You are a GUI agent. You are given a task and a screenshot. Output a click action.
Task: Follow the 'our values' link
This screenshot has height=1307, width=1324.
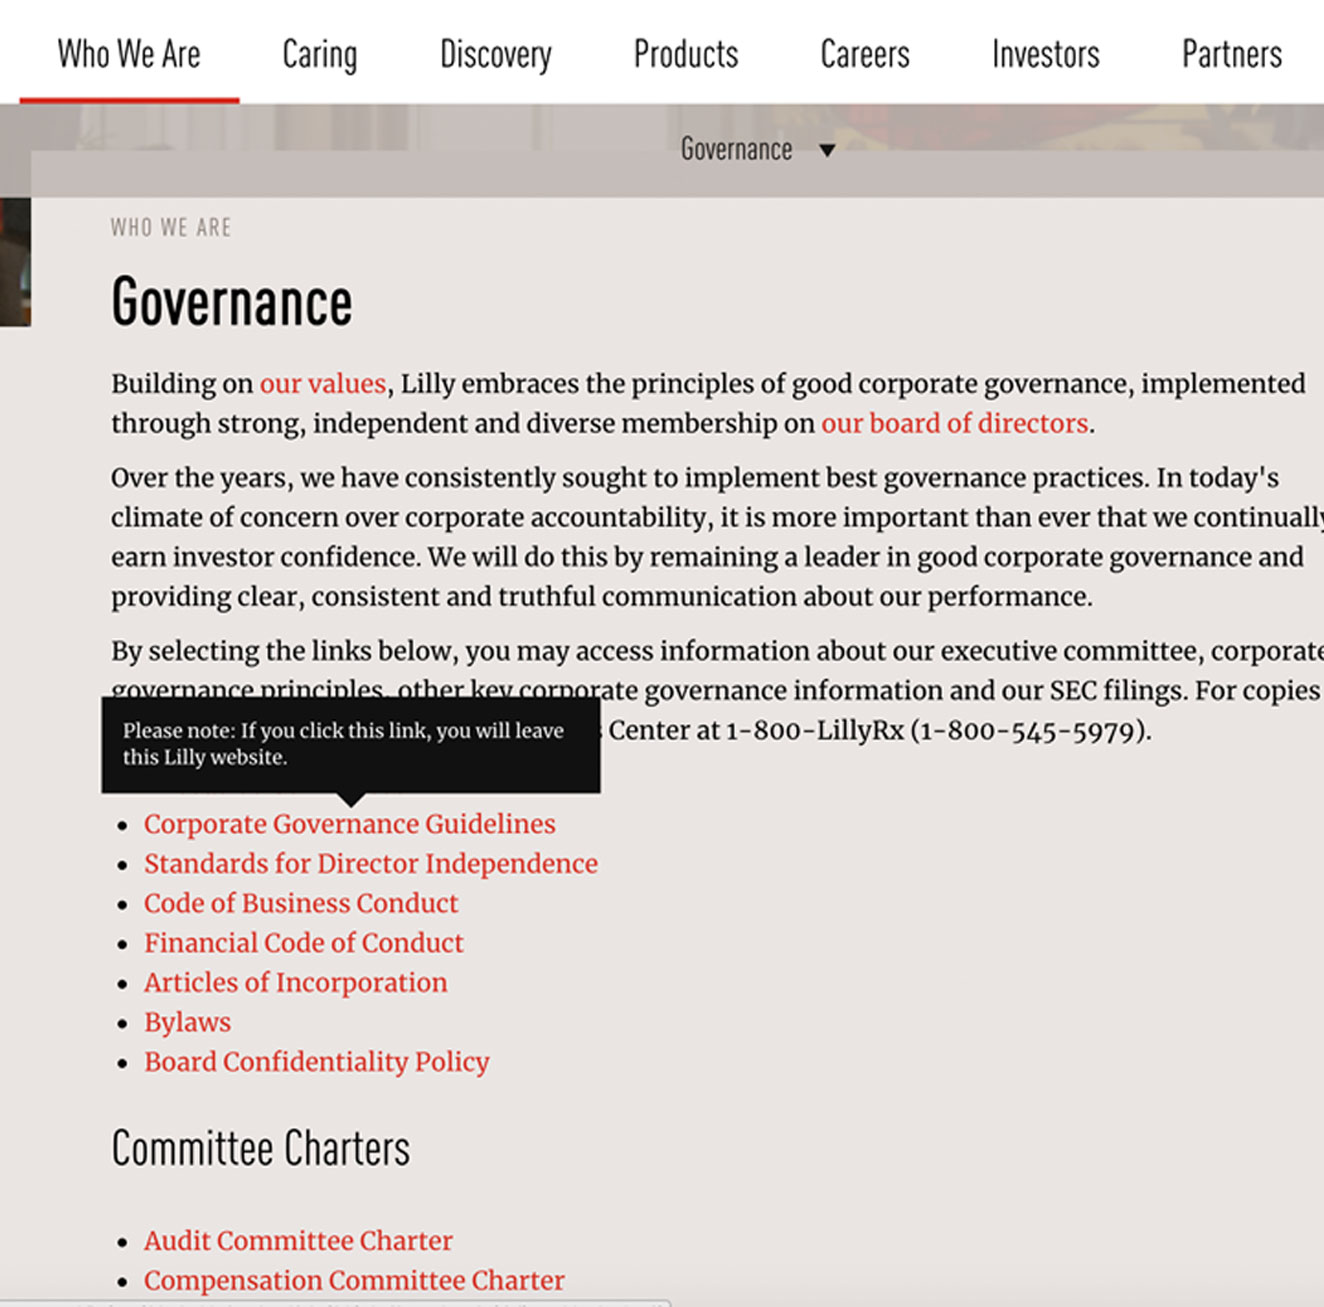(322, 384)
